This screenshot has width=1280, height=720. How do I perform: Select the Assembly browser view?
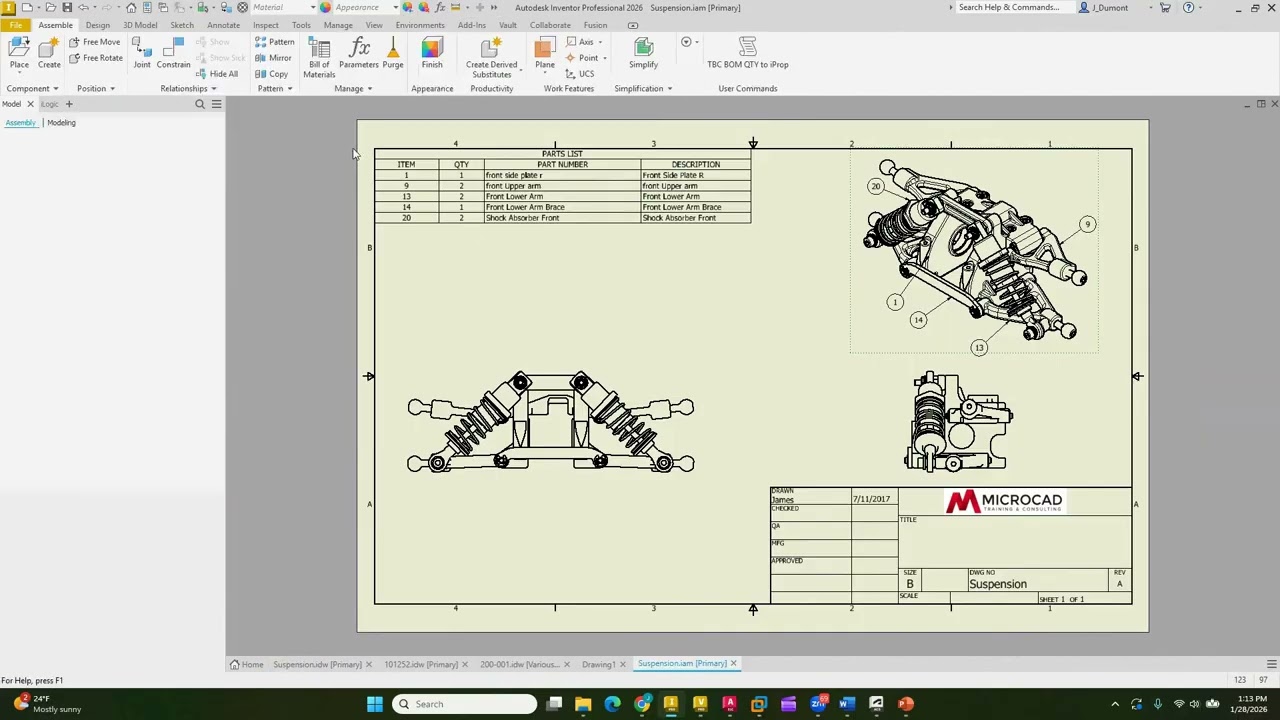click(x=20, y=123)
